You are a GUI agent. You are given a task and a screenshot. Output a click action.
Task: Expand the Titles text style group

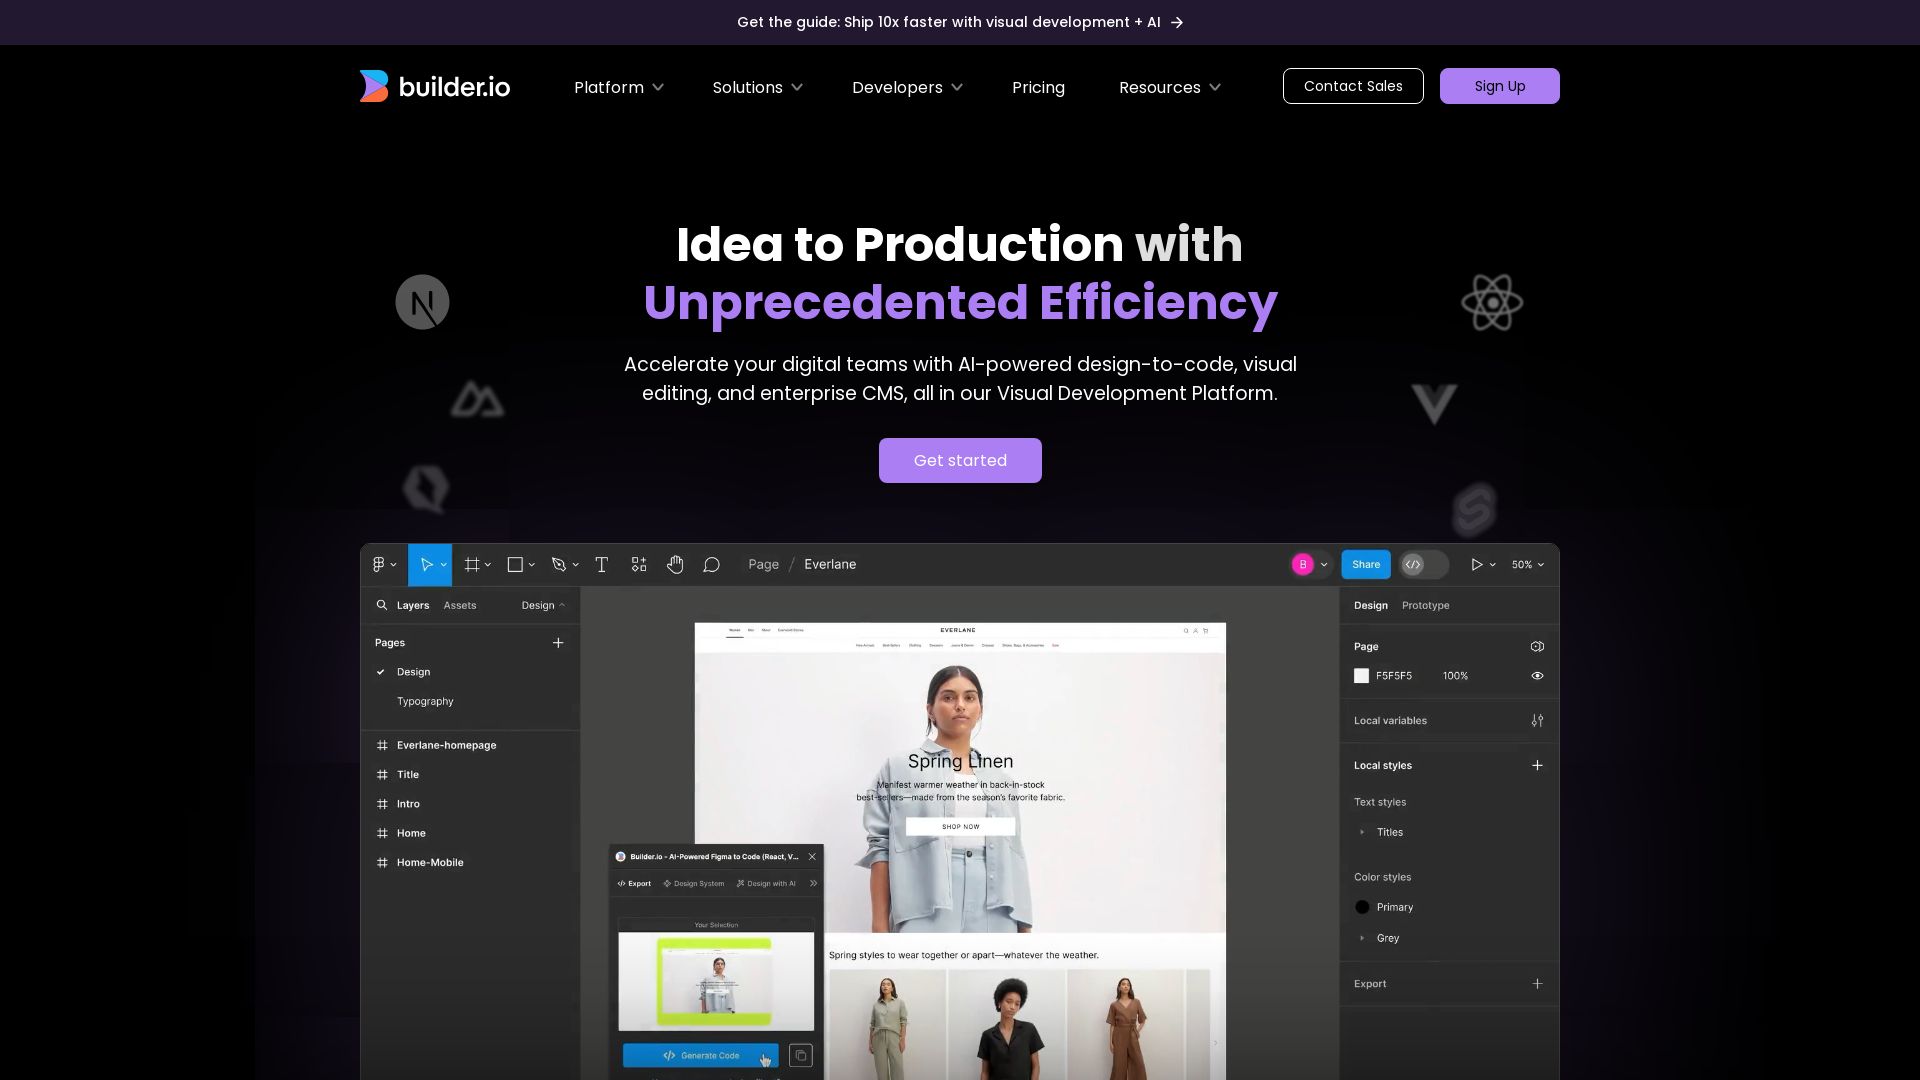[x=1362, y=832]
